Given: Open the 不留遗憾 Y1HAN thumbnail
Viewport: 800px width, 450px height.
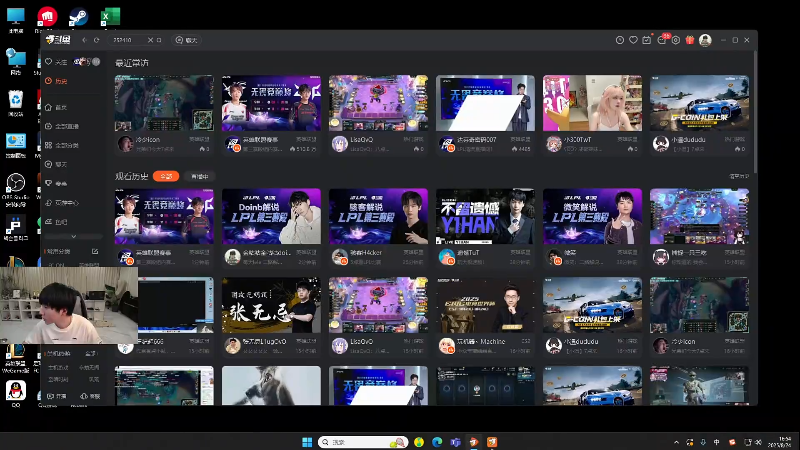Looking at the screenshot, I should pyautogui.click(x=485, y=216).
